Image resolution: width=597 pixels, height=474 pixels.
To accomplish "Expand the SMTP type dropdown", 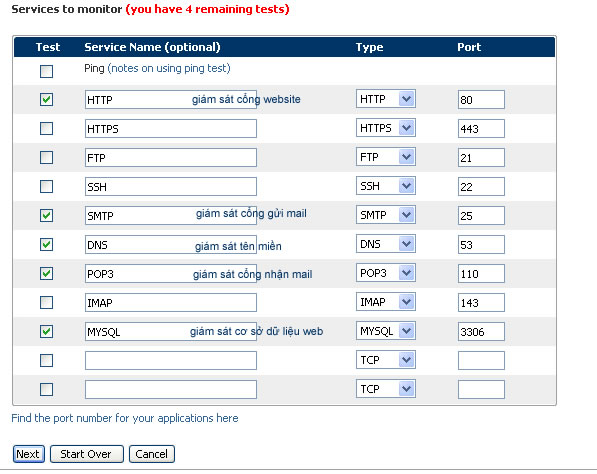I will click(386, 215).
